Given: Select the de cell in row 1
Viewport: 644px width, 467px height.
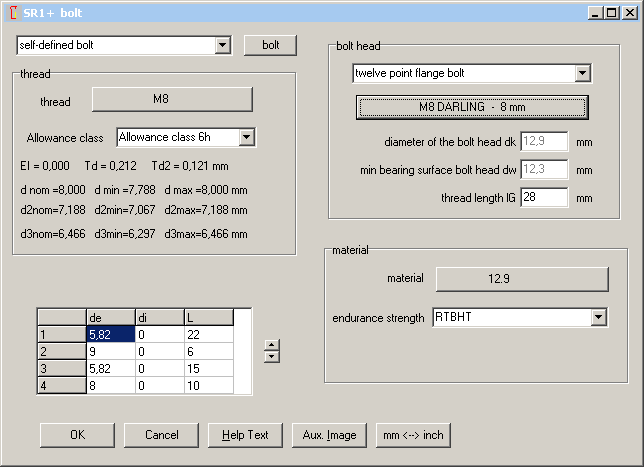Looking at the screenshot, I should tap(110, 335).
